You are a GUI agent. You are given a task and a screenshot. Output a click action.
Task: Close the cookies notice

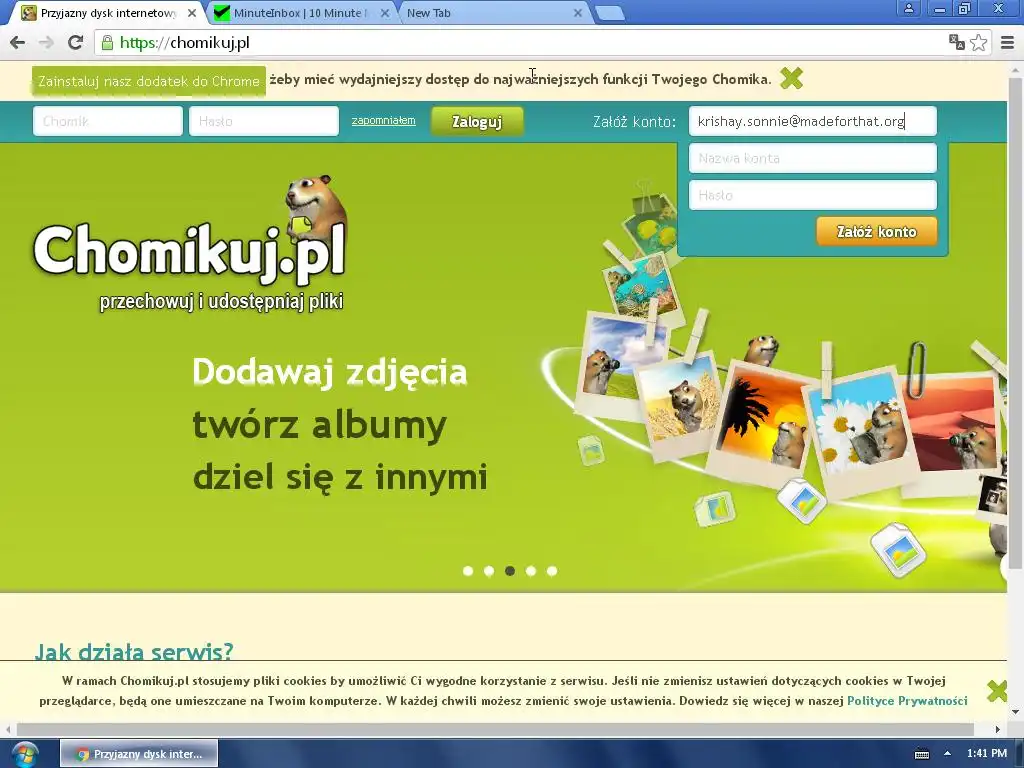coord(997,690)
